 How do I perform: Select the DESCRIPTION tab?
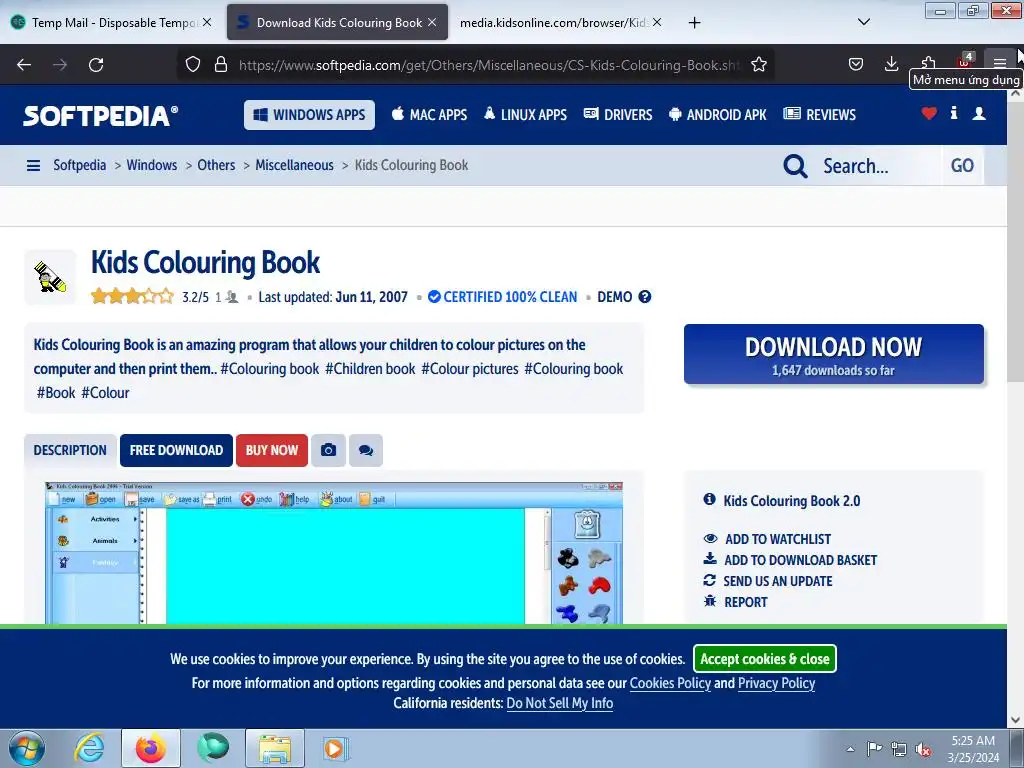[x=71, y=451]
